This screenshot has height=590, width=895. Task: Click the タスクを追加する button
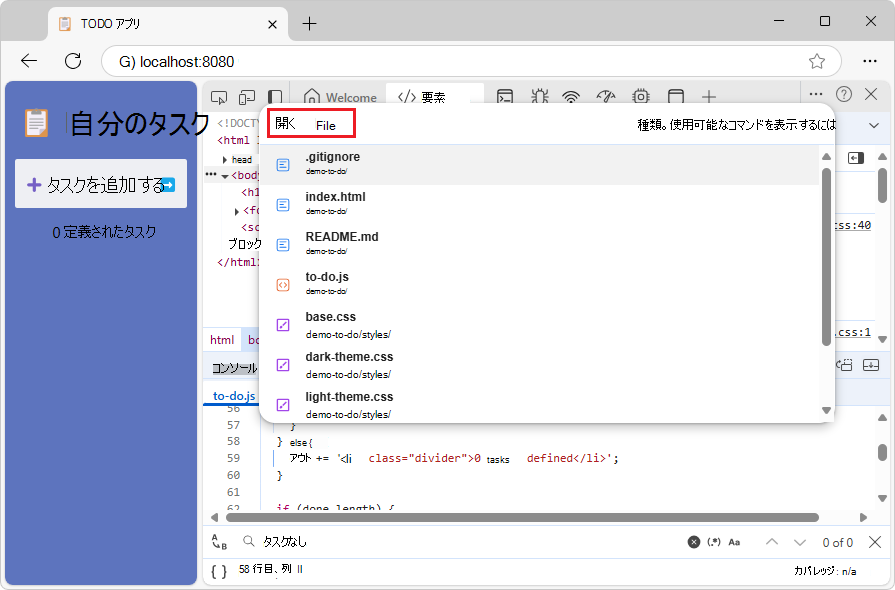[x=100, y=183]
